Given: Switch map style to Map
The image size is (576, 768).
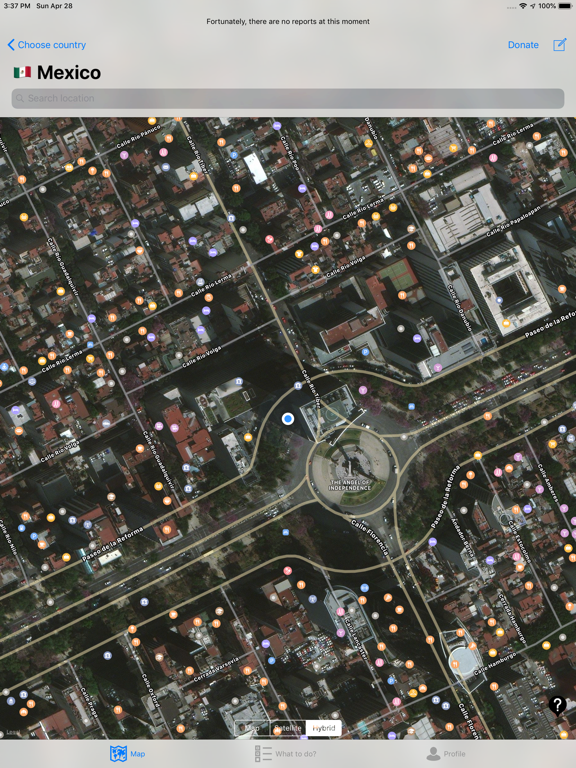Looking at the screenshot, I should (252, 728).
